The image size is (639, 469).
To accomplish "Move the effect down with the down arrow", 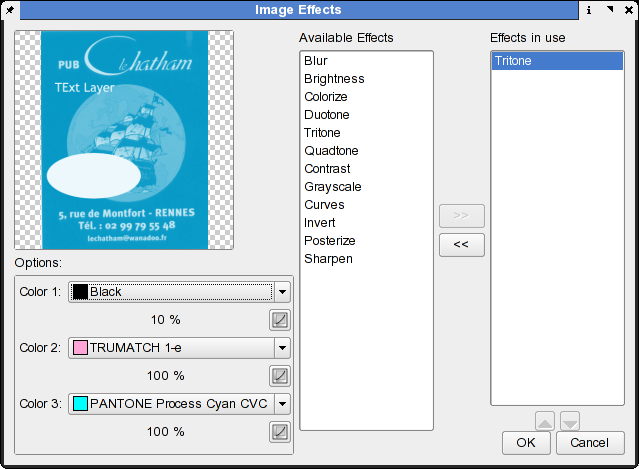I will pos(569,421).
